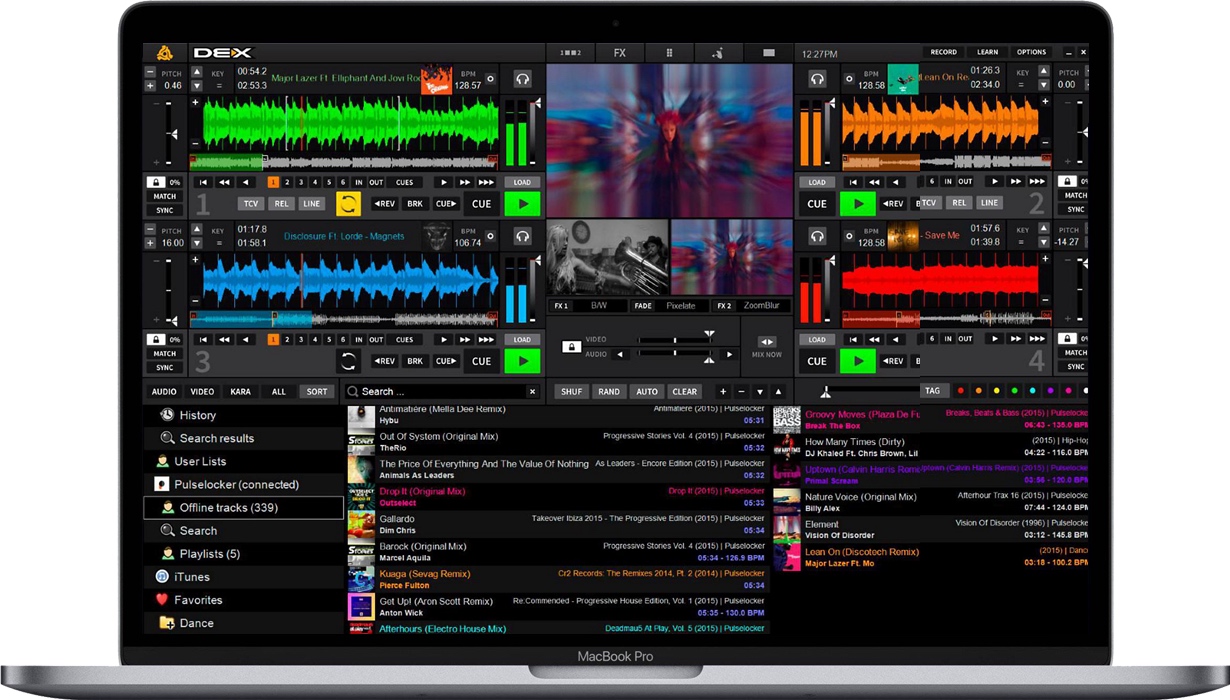Click the yellow loop icon on deck 1
Image resolution: width=1230 pixels, height=700 pixels.
348,204
